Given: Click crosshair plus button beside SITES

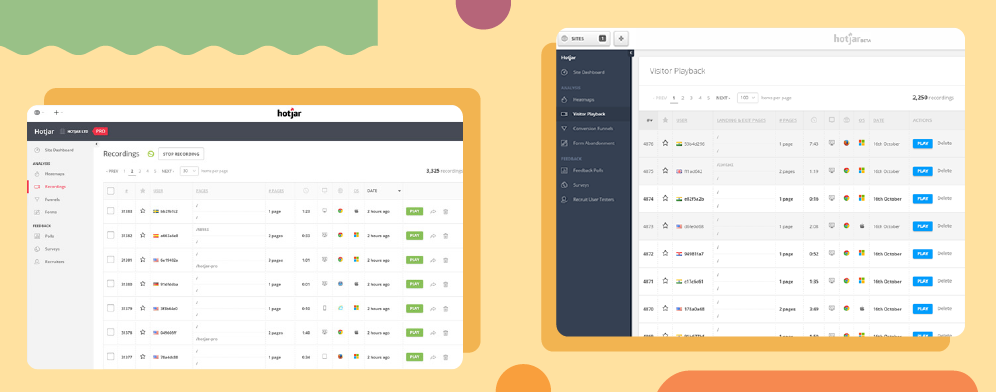Looking at the screenshot, I should click(x=621, y=38).
